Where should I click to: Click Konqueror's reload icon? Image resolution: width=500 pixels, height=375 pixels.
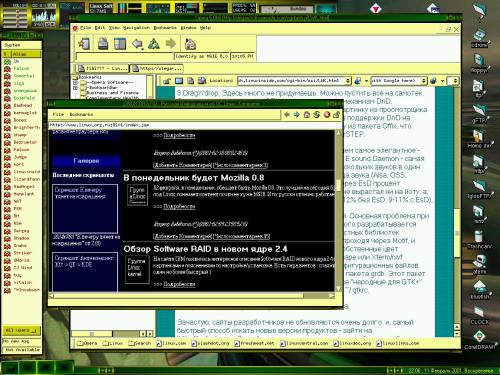click(x=317, y=115)
